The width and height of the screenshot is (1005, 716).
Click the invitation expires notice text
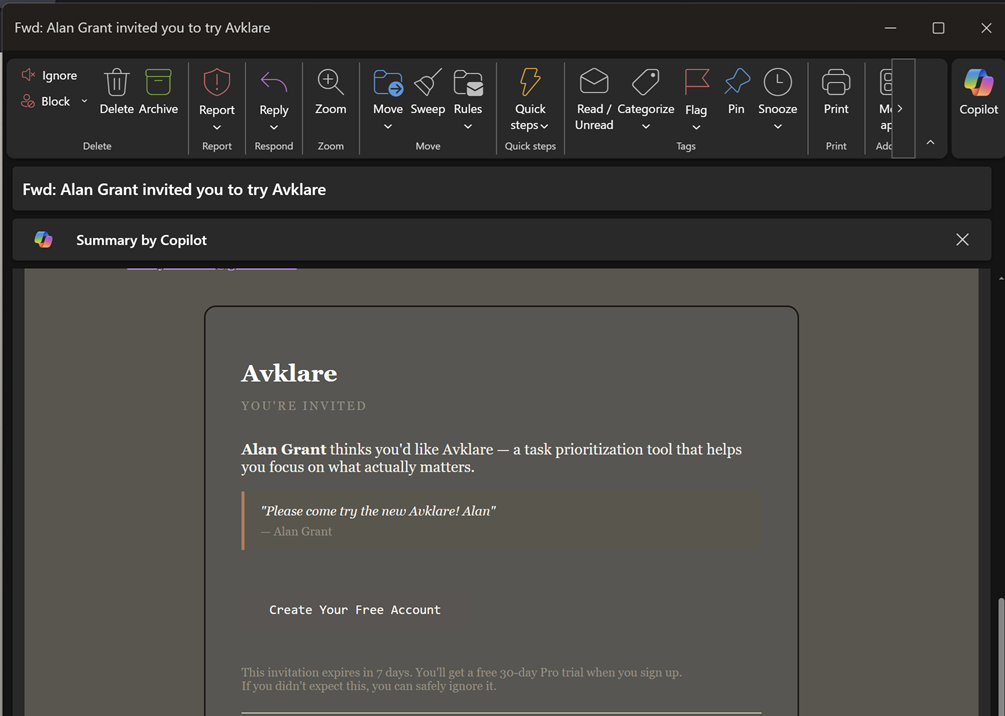(x=461, y=679)
